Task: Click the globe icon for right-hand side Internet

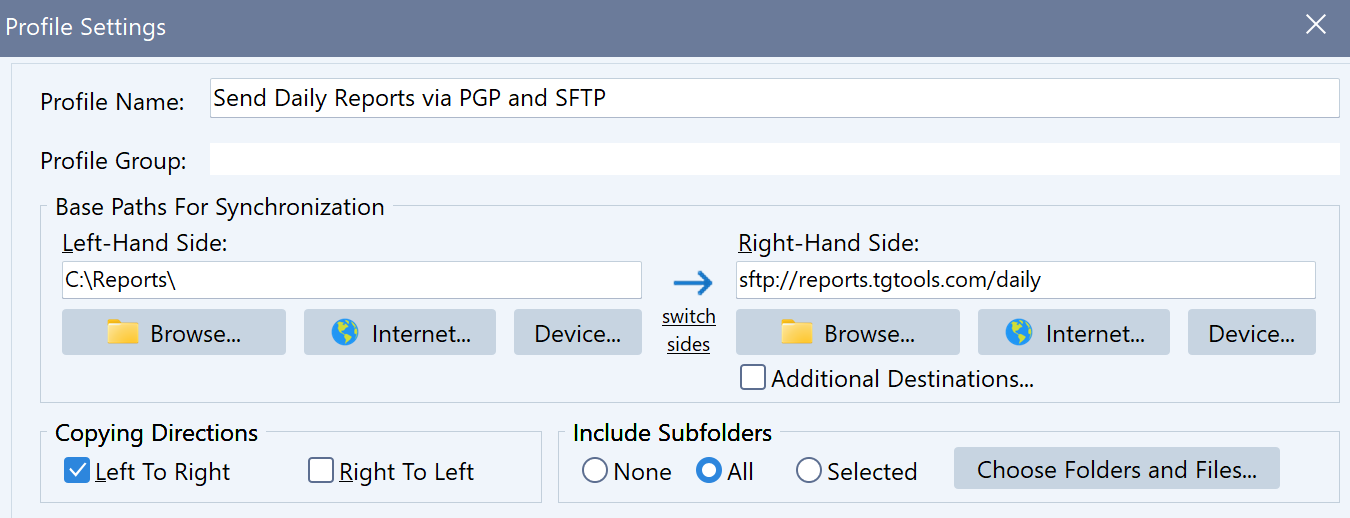Action: [1019, 333]
